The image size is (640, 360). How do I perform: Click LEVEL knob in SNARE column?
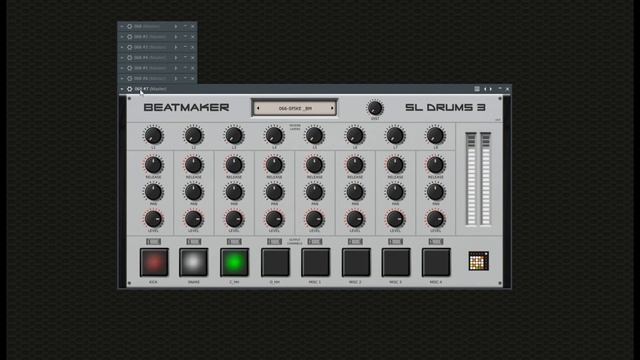(x=193, y=219)
